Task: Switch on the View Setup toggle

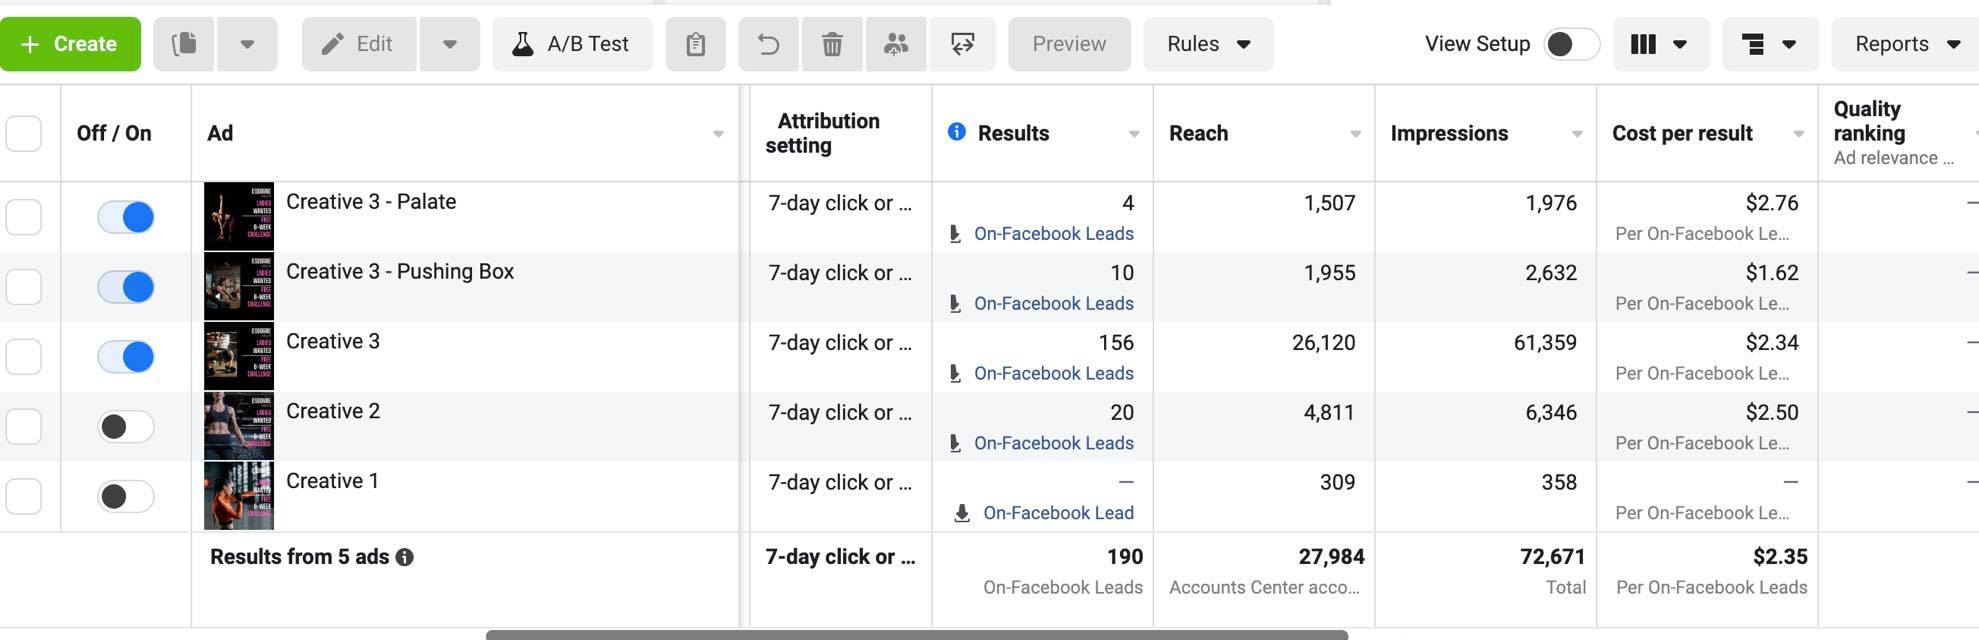Action: click(1571, 44)
